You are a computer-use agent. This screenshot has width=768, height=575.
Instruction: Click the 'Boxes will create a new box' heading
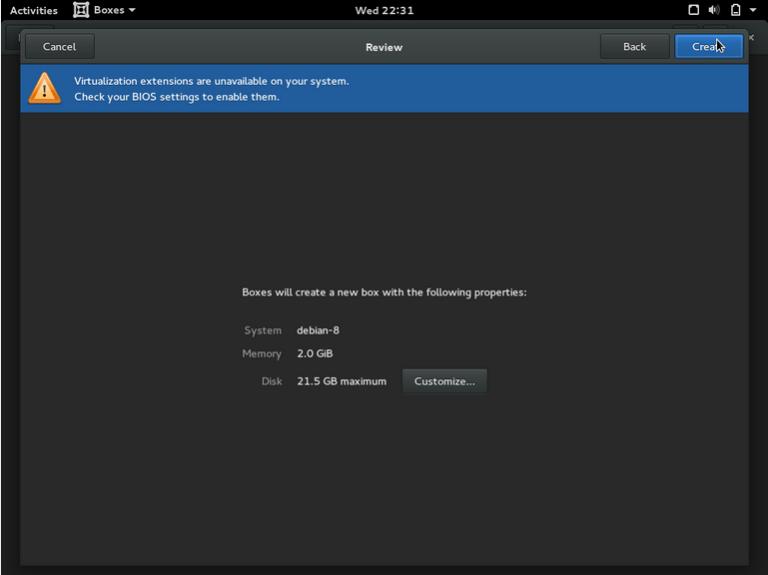click(384, 293)
